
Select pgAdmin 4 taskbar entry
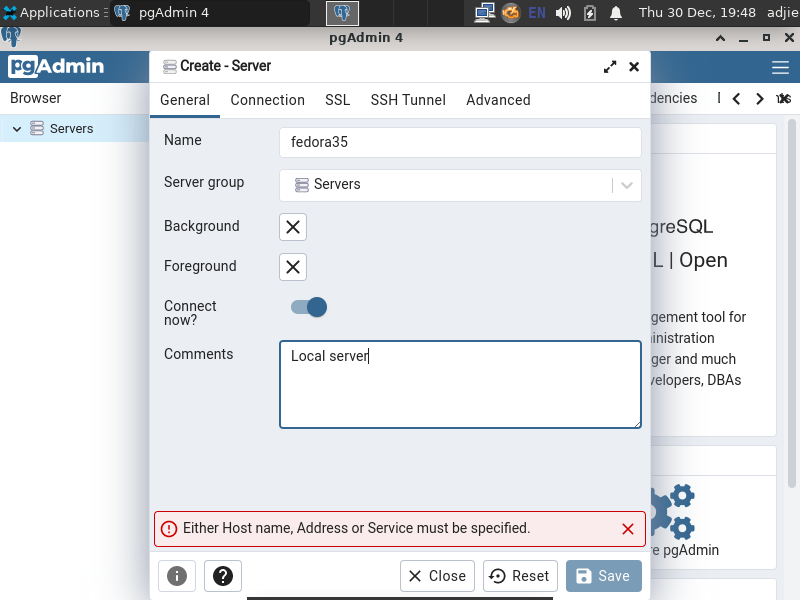point(210,13)
